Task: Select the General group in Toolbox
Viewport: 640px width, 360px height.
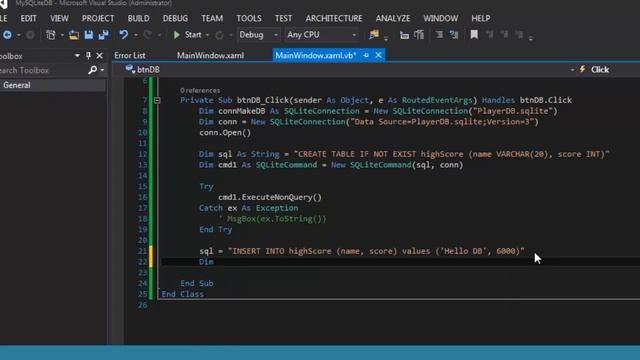Action: coord(53,85)
